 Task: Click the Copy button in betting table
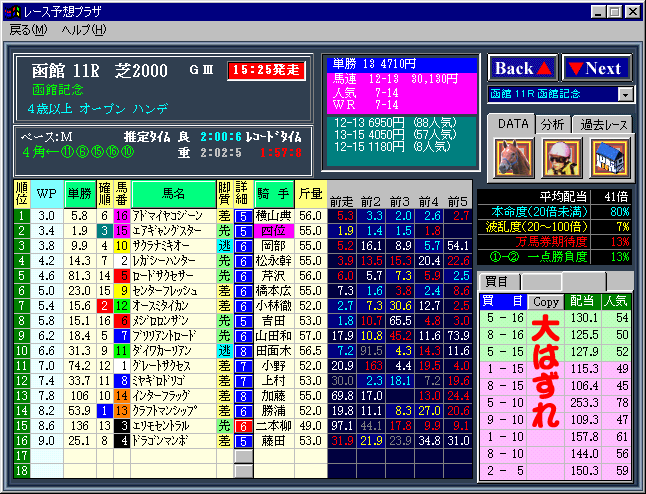tap(546, 301)
